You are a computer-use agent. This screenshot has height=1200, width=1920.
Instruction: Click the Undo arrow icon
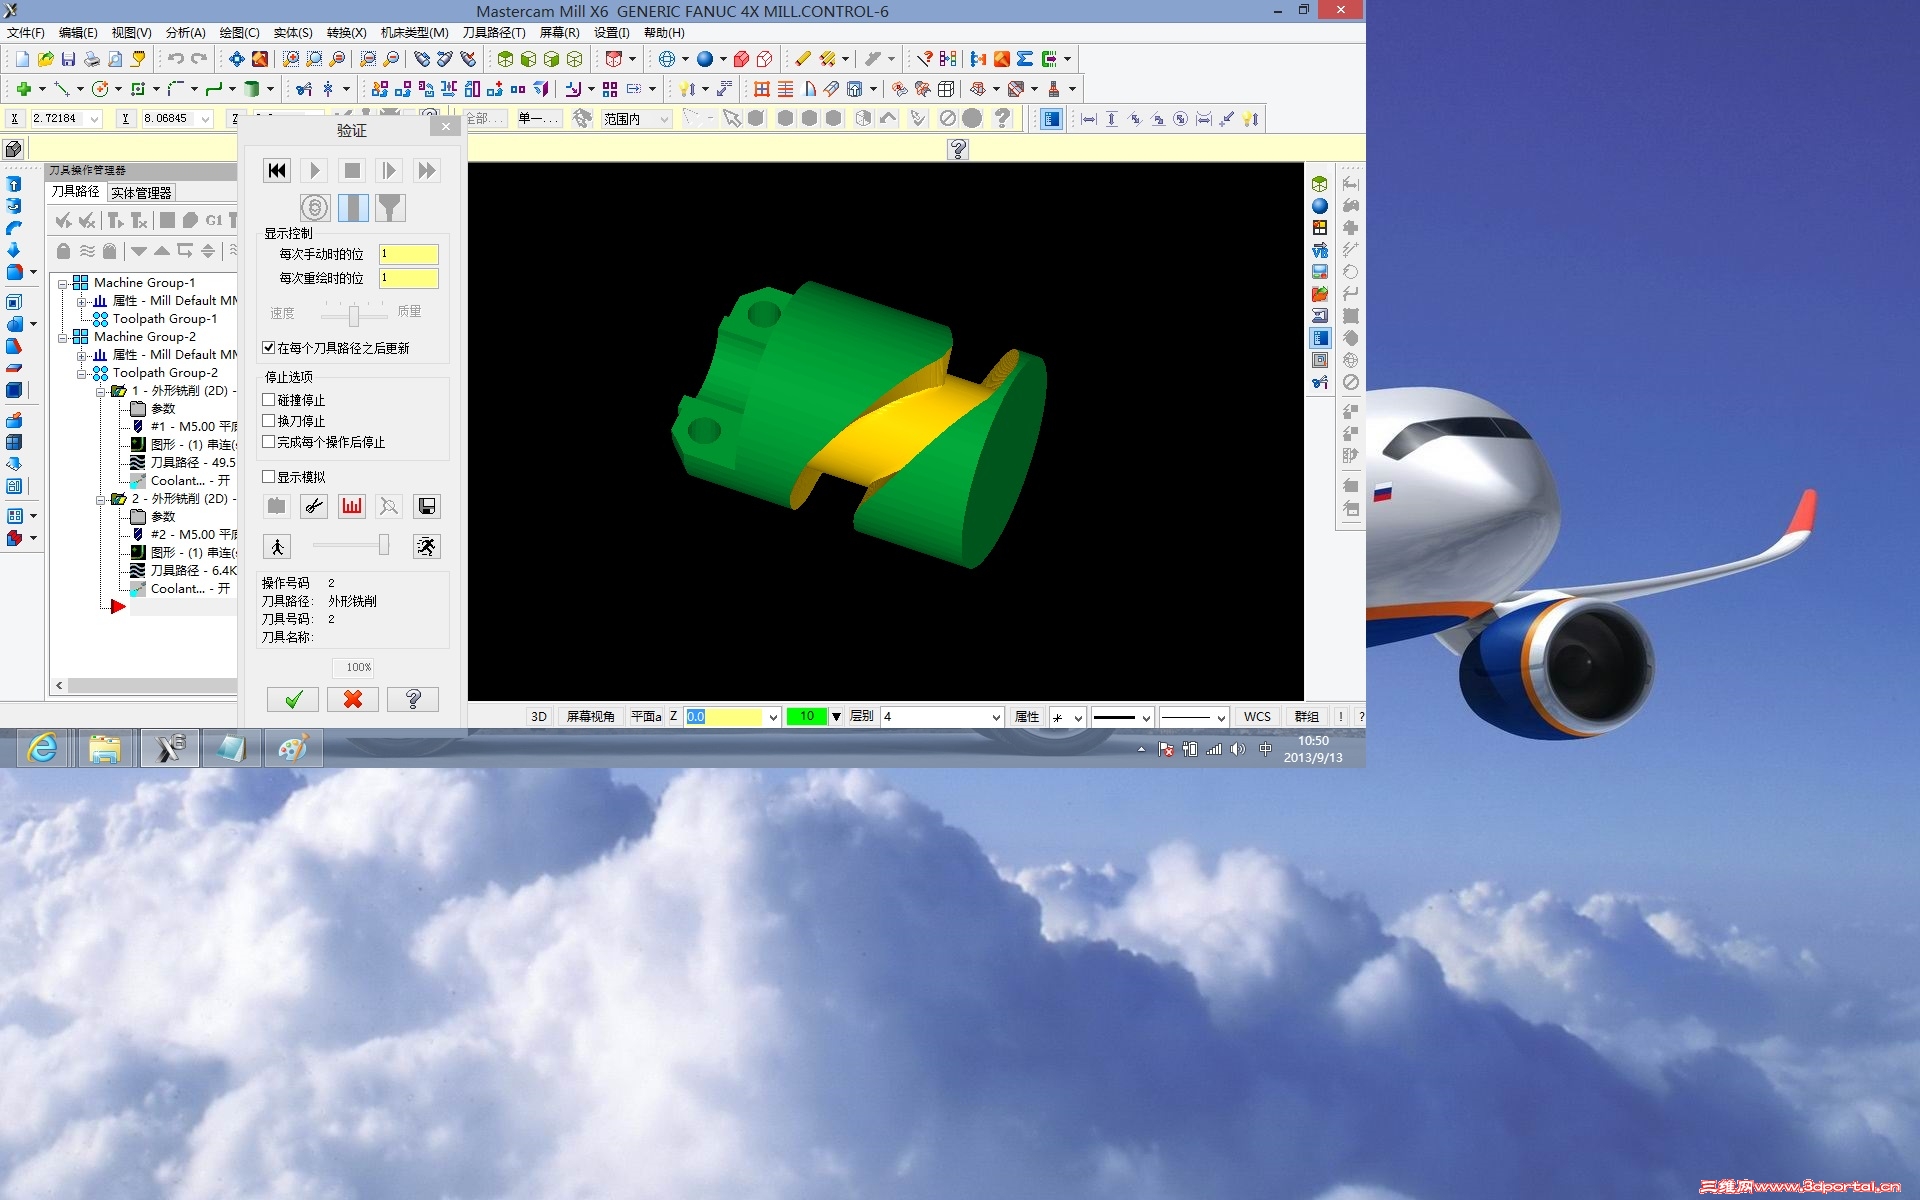[175, 59]
